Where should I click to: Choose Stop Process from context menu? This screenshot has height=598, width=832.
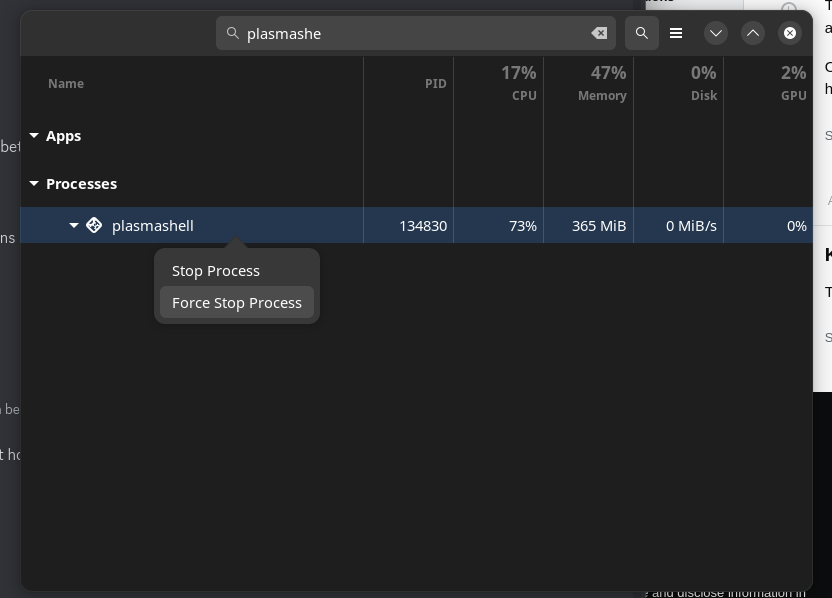[237, 271]
